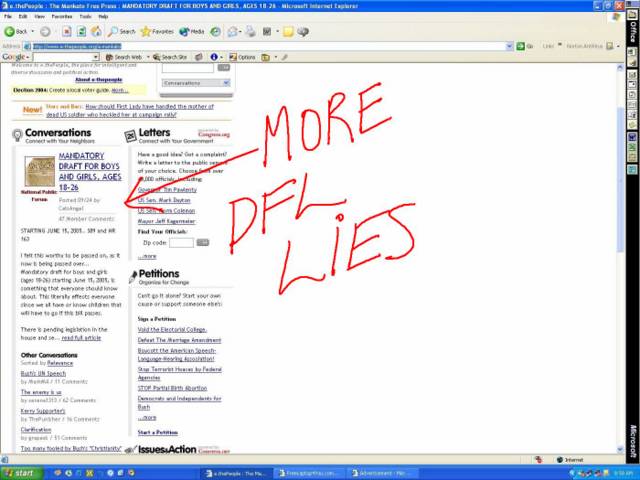Click the grey Forward arrow button
Viewport: 640px width, 480px height.
pyautogui.click(x=45, y=31)
